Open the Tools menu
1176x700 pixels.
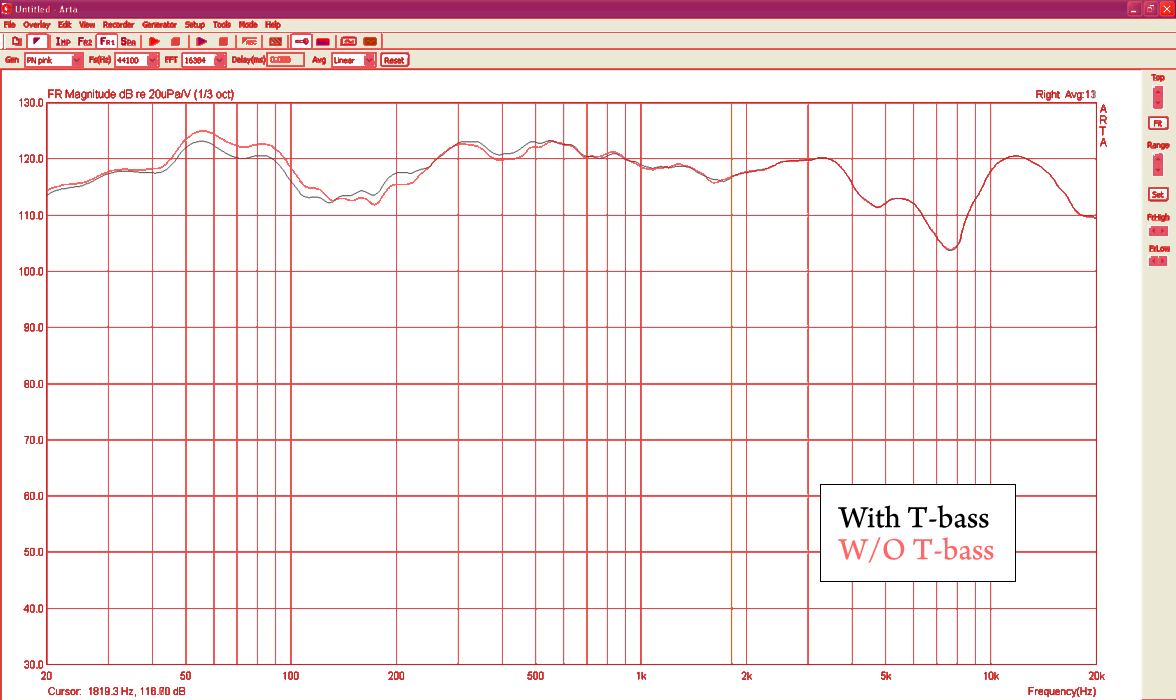click(222, 25)
